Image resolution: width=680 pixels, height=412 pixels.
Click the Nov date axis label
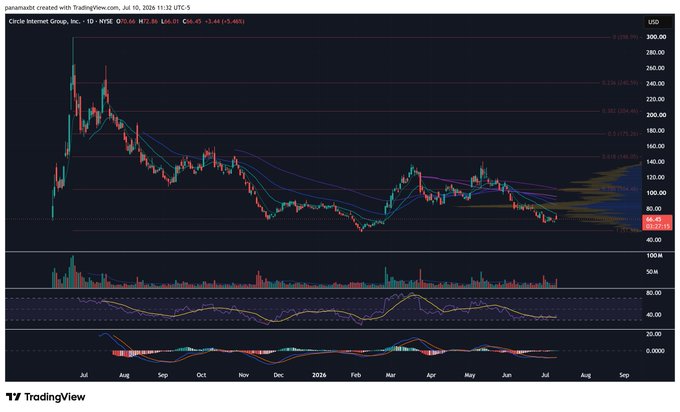pyautogui.click(x=244, y=375)
